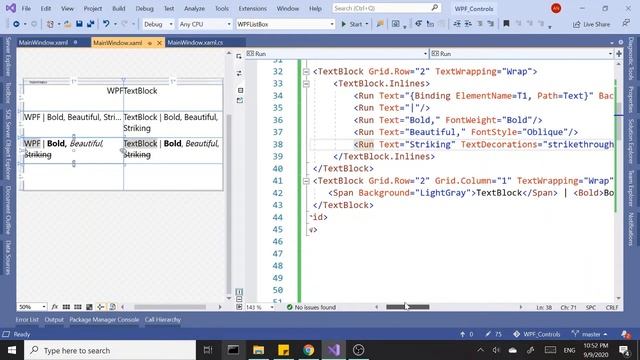
Task: Open the Extensions menu
Action: click(252, 9)
